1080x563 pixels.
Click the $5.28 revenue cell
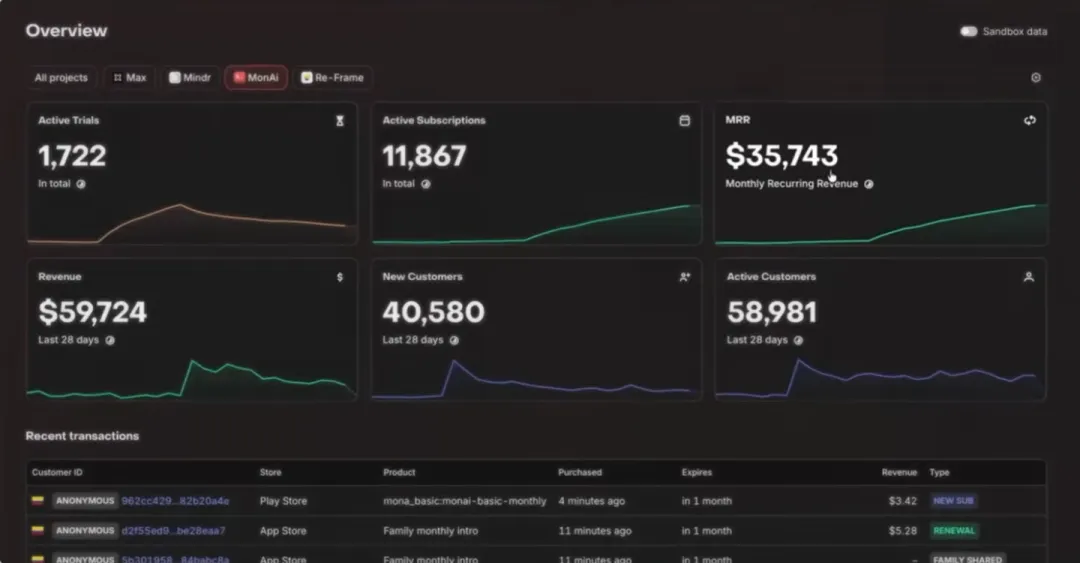click(902, 531)
